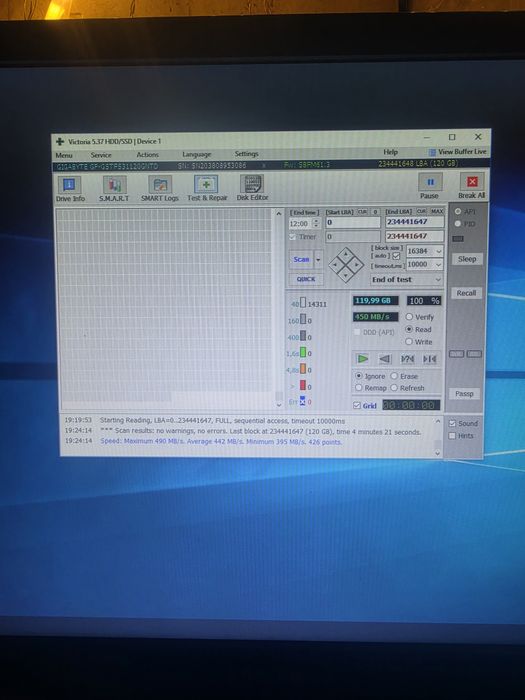Select the Verify radio button
This screenshot has width=525, height=700.
[x=409, y=317]
